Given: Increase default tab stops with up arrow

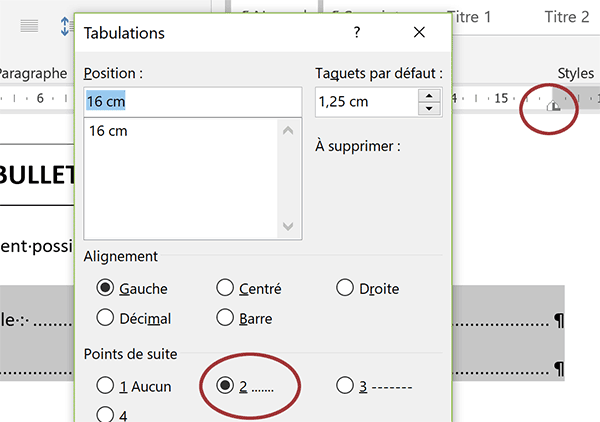Looking at the screenshot, I should tap(430, 95).
